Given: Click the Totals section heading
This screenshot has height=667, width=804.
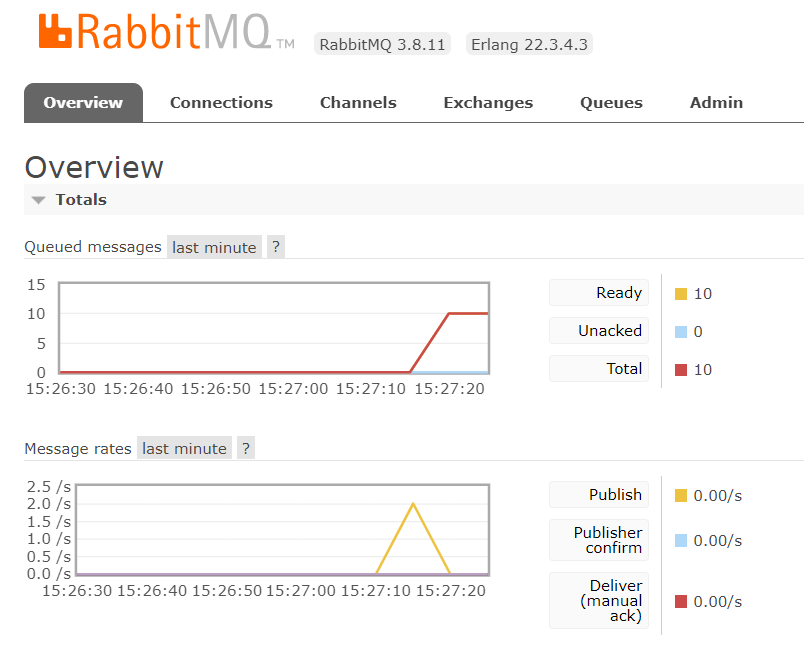Looking at the screenshot, I should (x=81, y=199).
